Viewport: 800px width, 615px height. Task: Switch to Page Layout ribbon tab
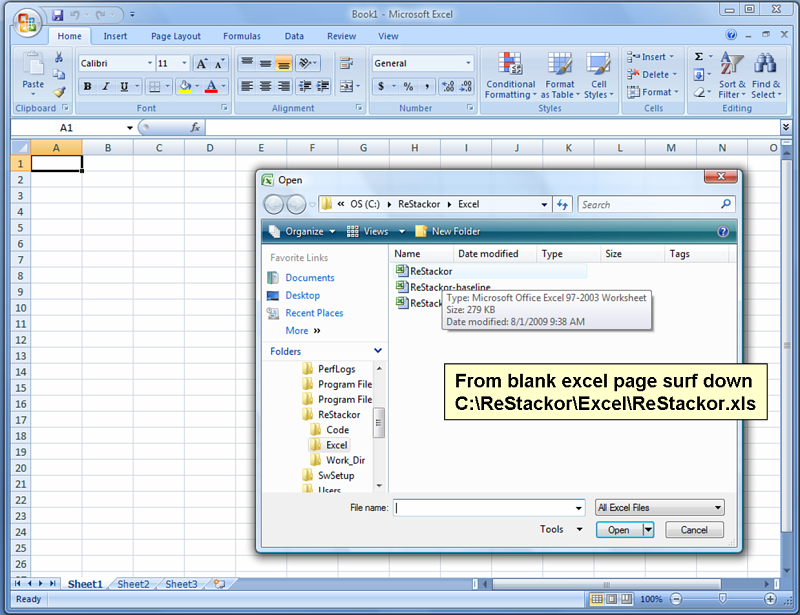click(176, 36)
